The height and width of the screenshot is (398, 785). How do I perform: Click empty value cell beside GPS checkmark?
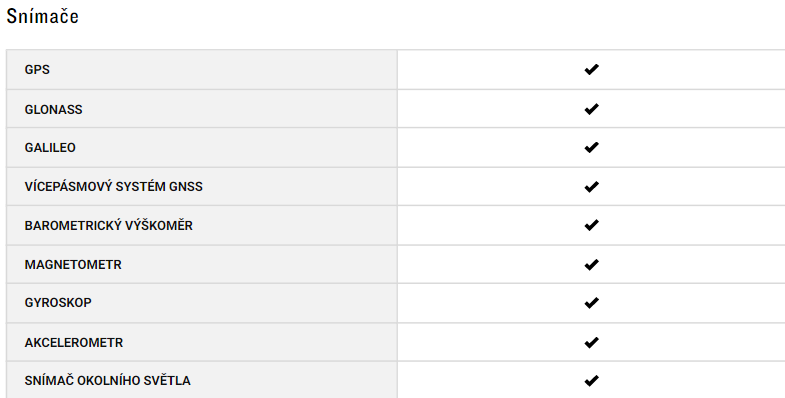701,70
